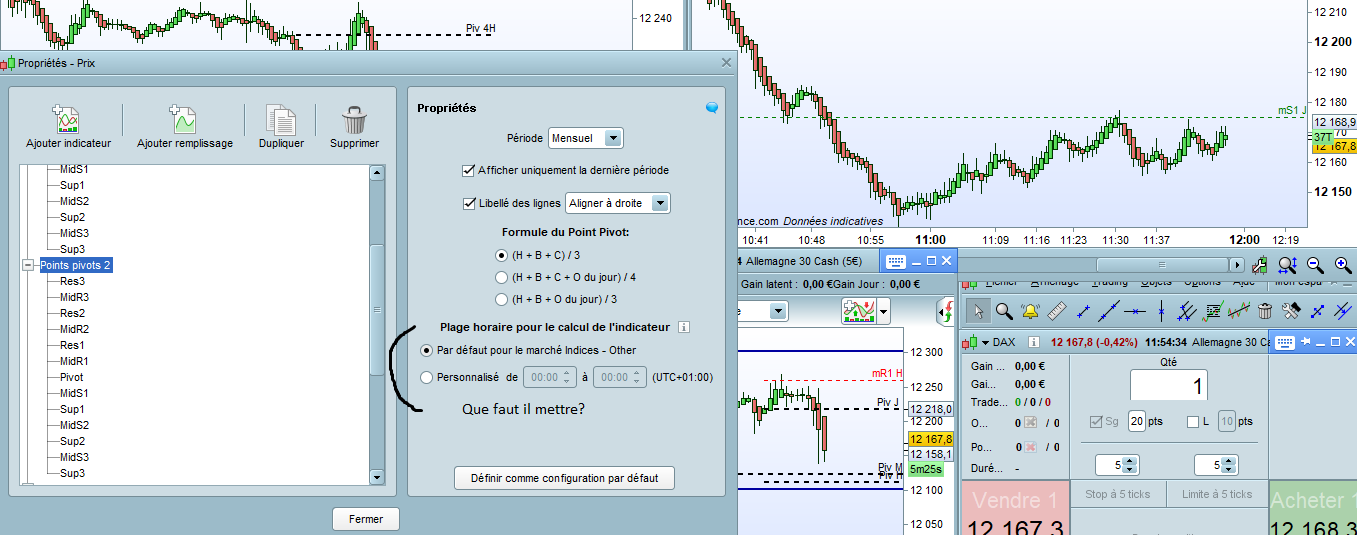Toggle Afficher uniquement la dernière période
This screenshot has width=1357, height=535.
click(469, 170)
